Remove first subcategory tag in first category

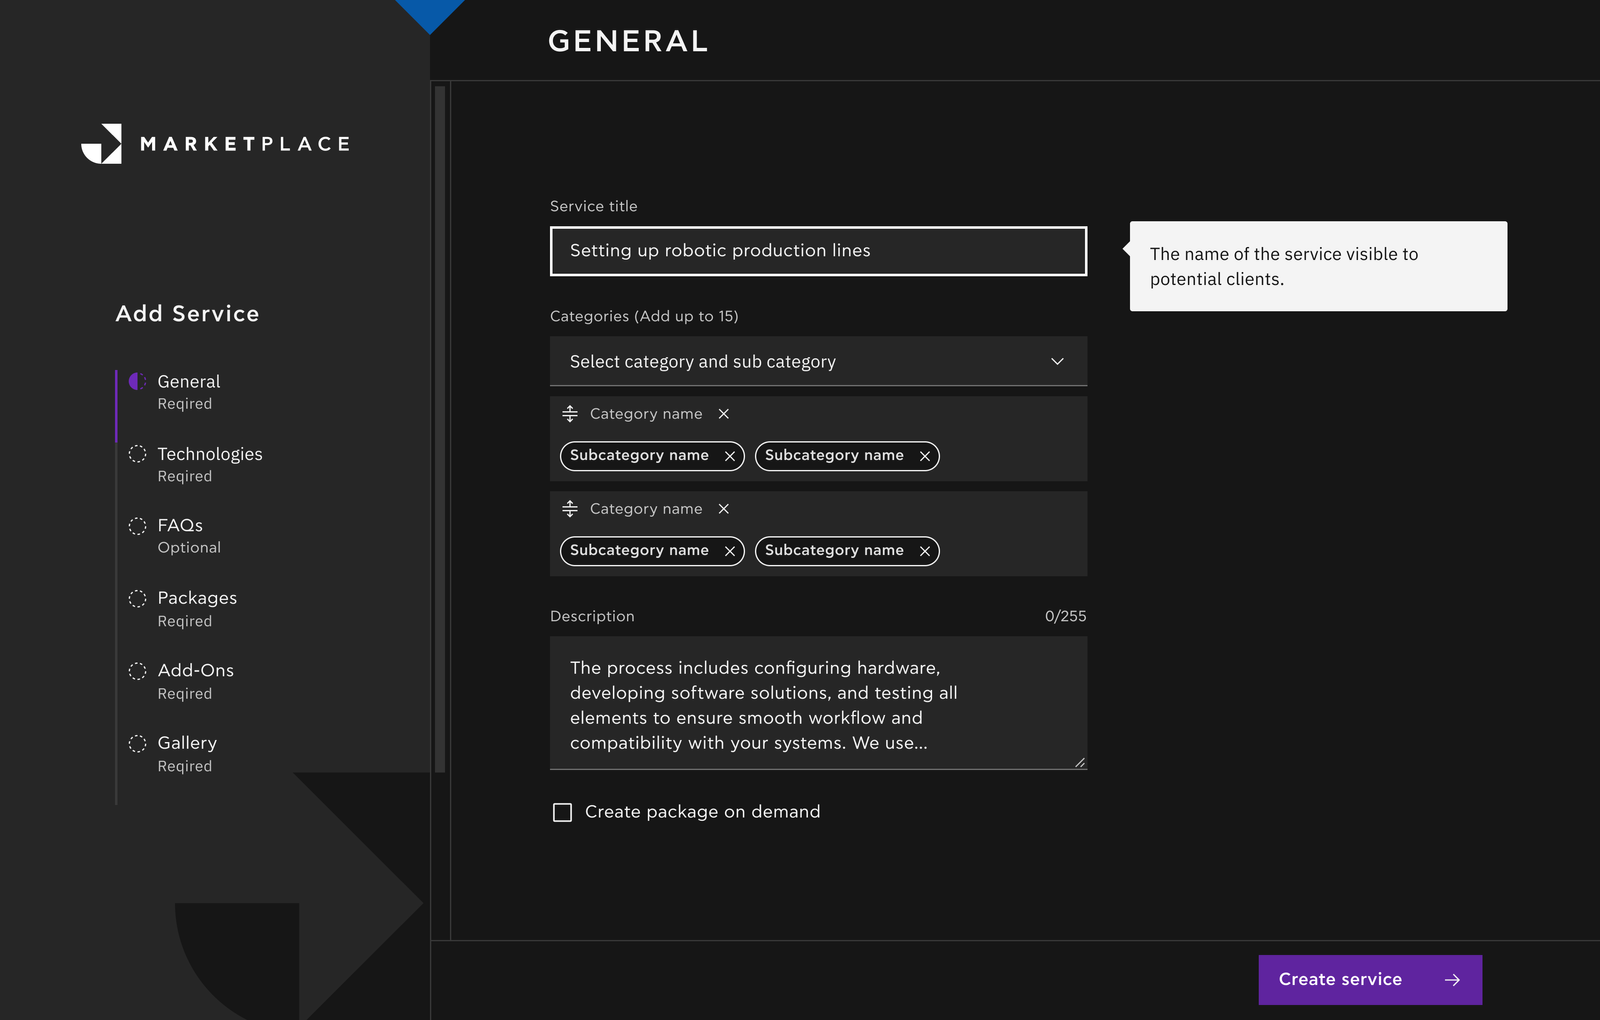(730, 456)
